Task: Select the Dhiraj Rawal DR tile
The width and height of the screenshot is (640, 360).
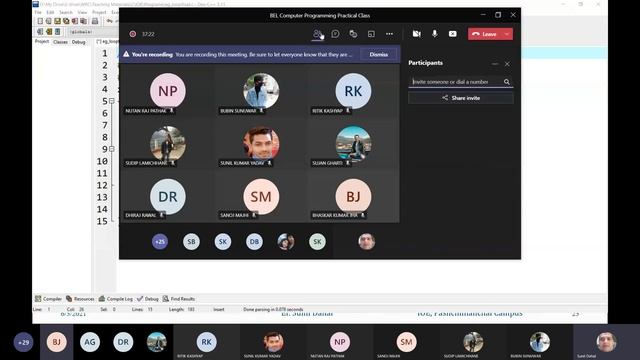Action: point(168,196)
